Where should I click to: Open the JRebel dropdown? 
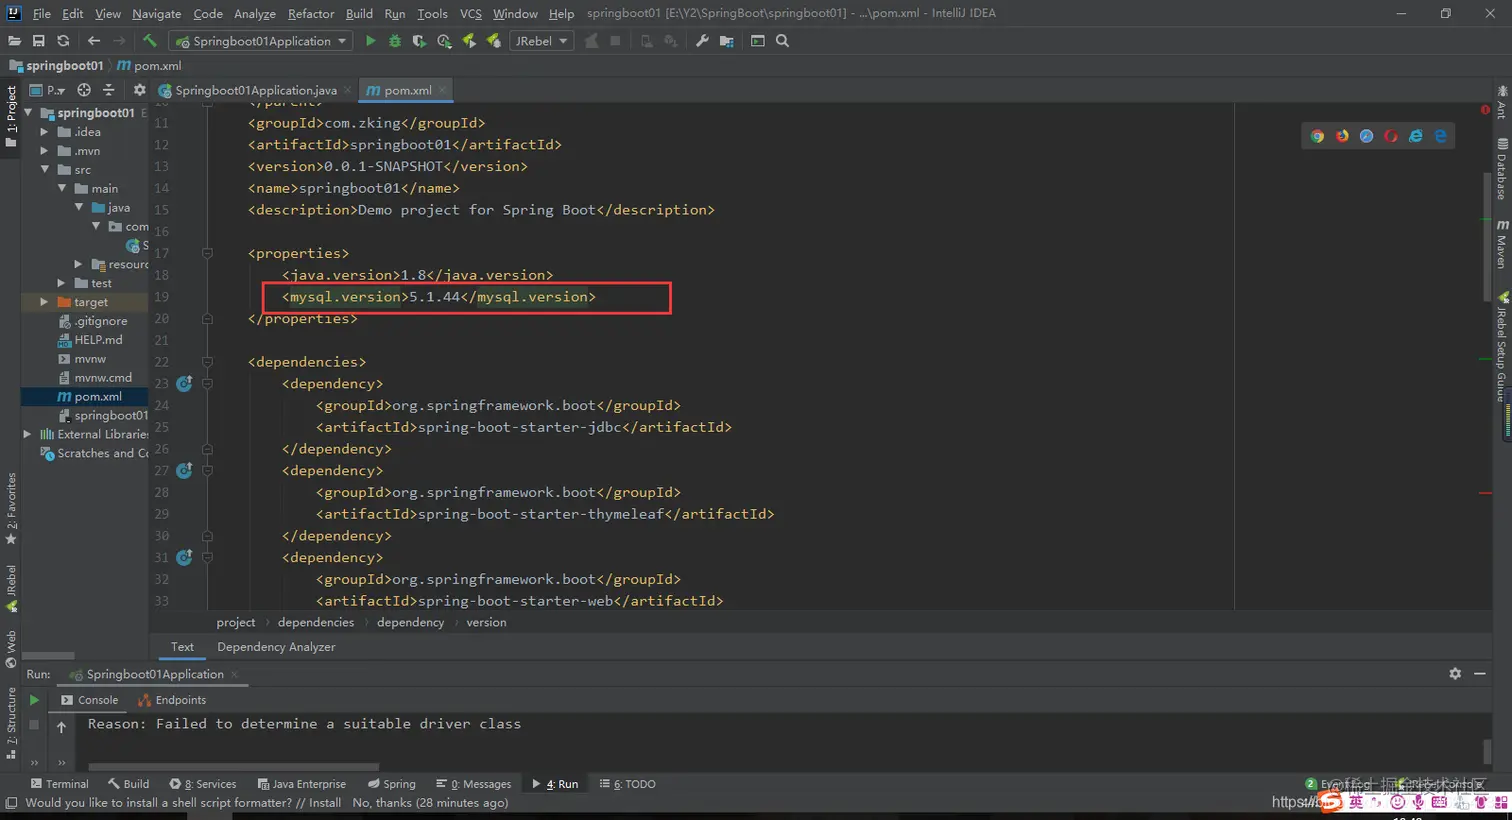[x=541, y=41]
